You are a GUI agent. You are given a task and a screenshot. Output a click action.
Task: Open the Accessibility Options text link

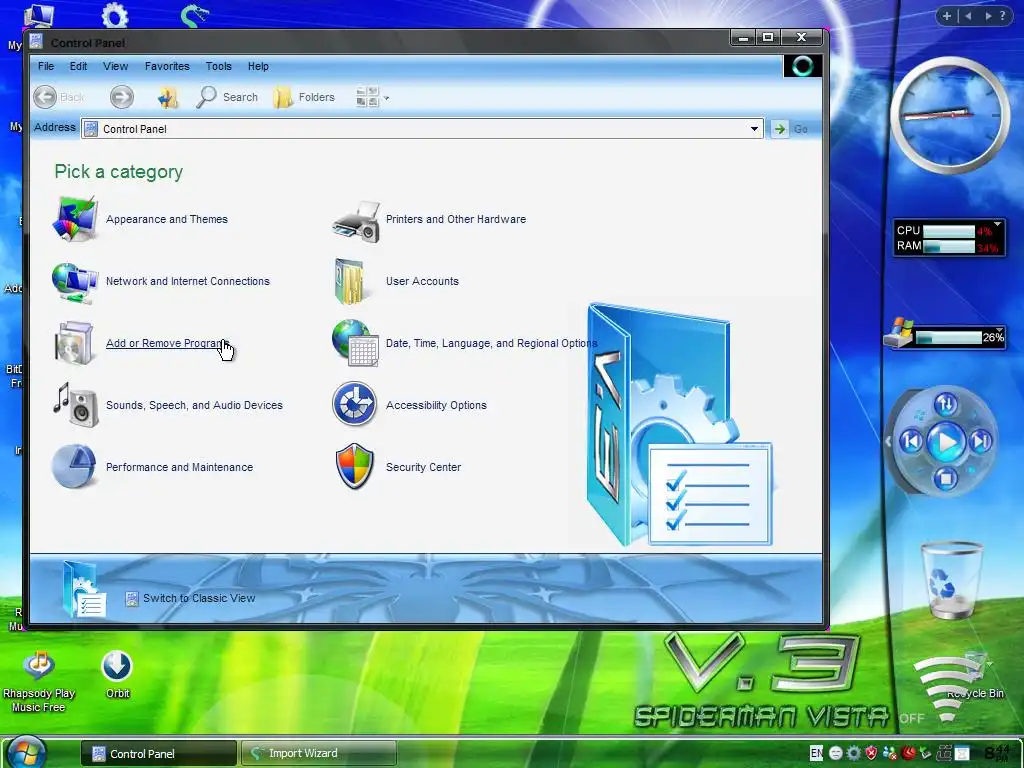(436, 405)
